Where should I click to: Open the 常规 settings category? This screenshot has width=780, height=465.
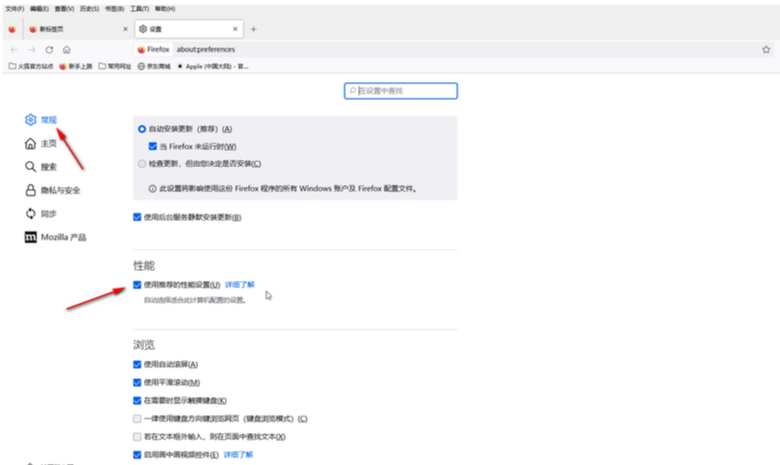tap(41, 120)
